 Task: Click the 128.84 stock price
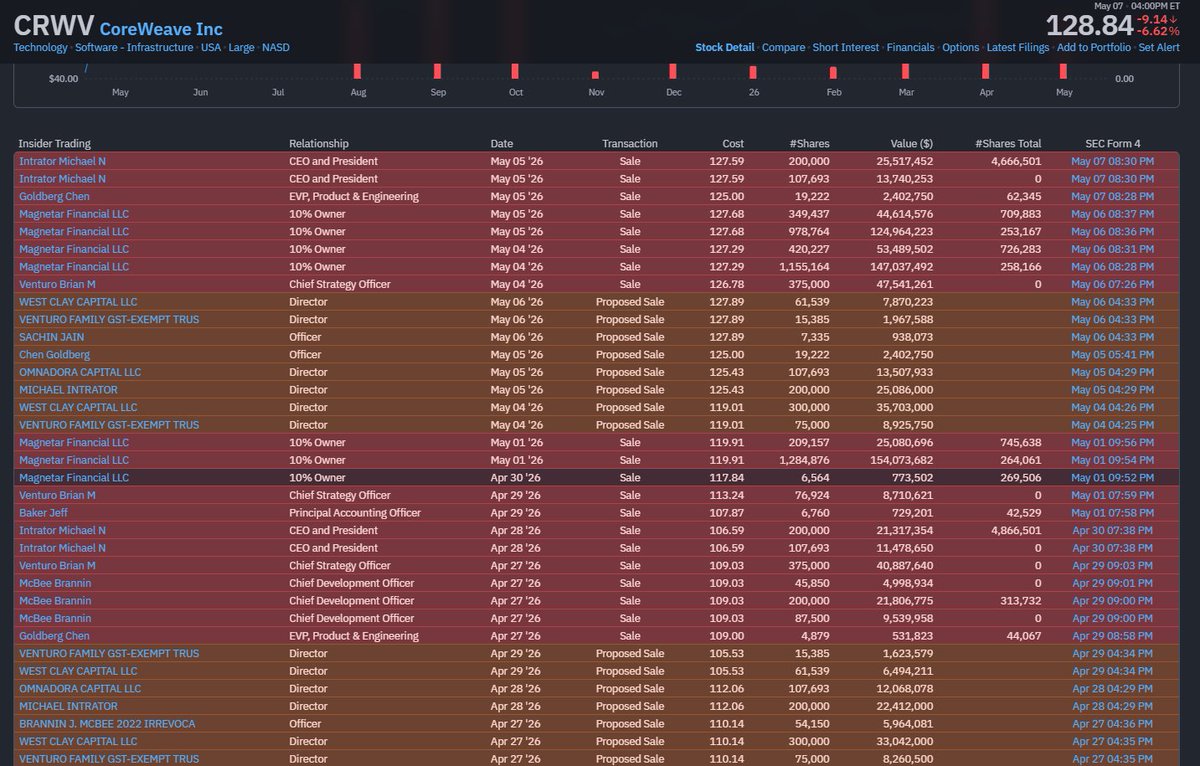point(1089,25)
